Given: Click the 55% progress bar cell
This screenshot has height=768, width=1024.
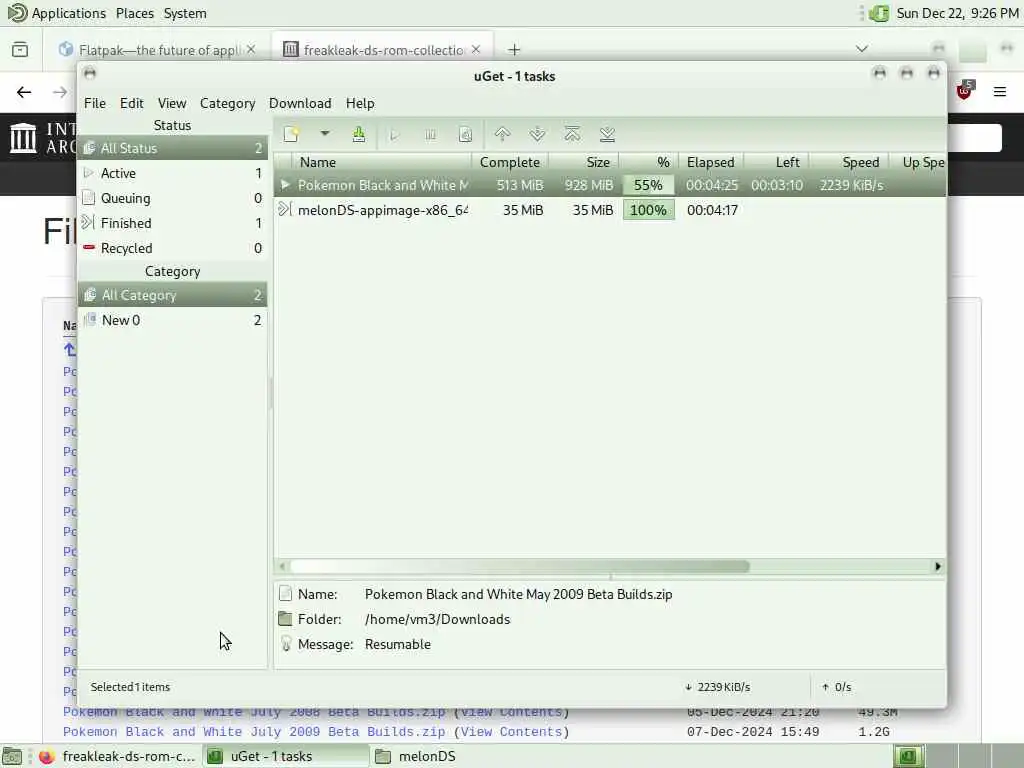Looking at the screenshot, I should (648, 185).
